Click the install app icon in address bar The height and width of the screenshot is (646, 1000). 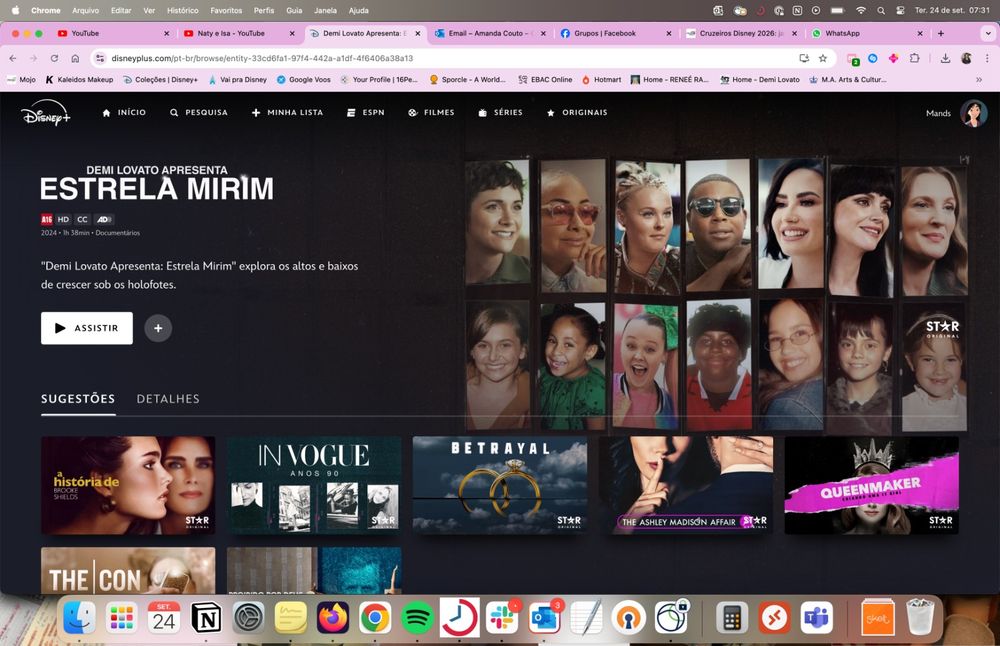(x=804, y=58)
